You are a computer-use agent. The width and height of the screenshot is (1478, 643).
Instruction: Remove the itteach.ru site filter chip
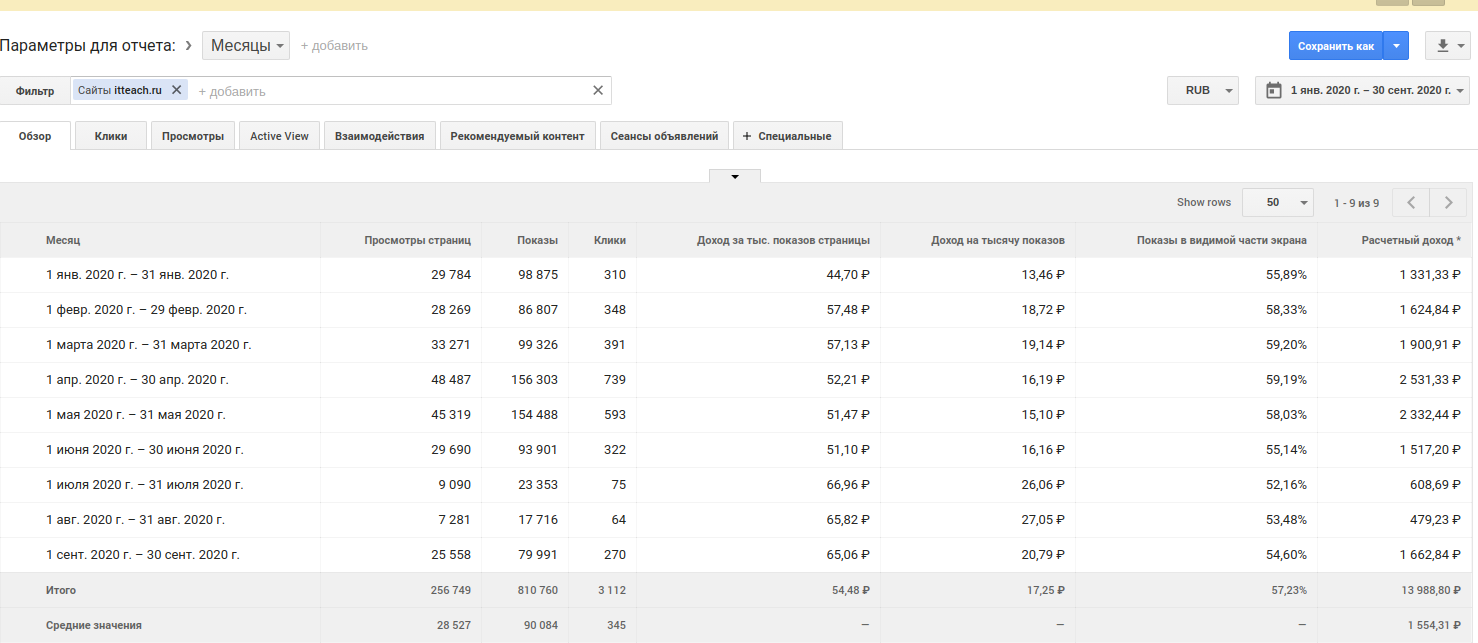pos(177,90)
